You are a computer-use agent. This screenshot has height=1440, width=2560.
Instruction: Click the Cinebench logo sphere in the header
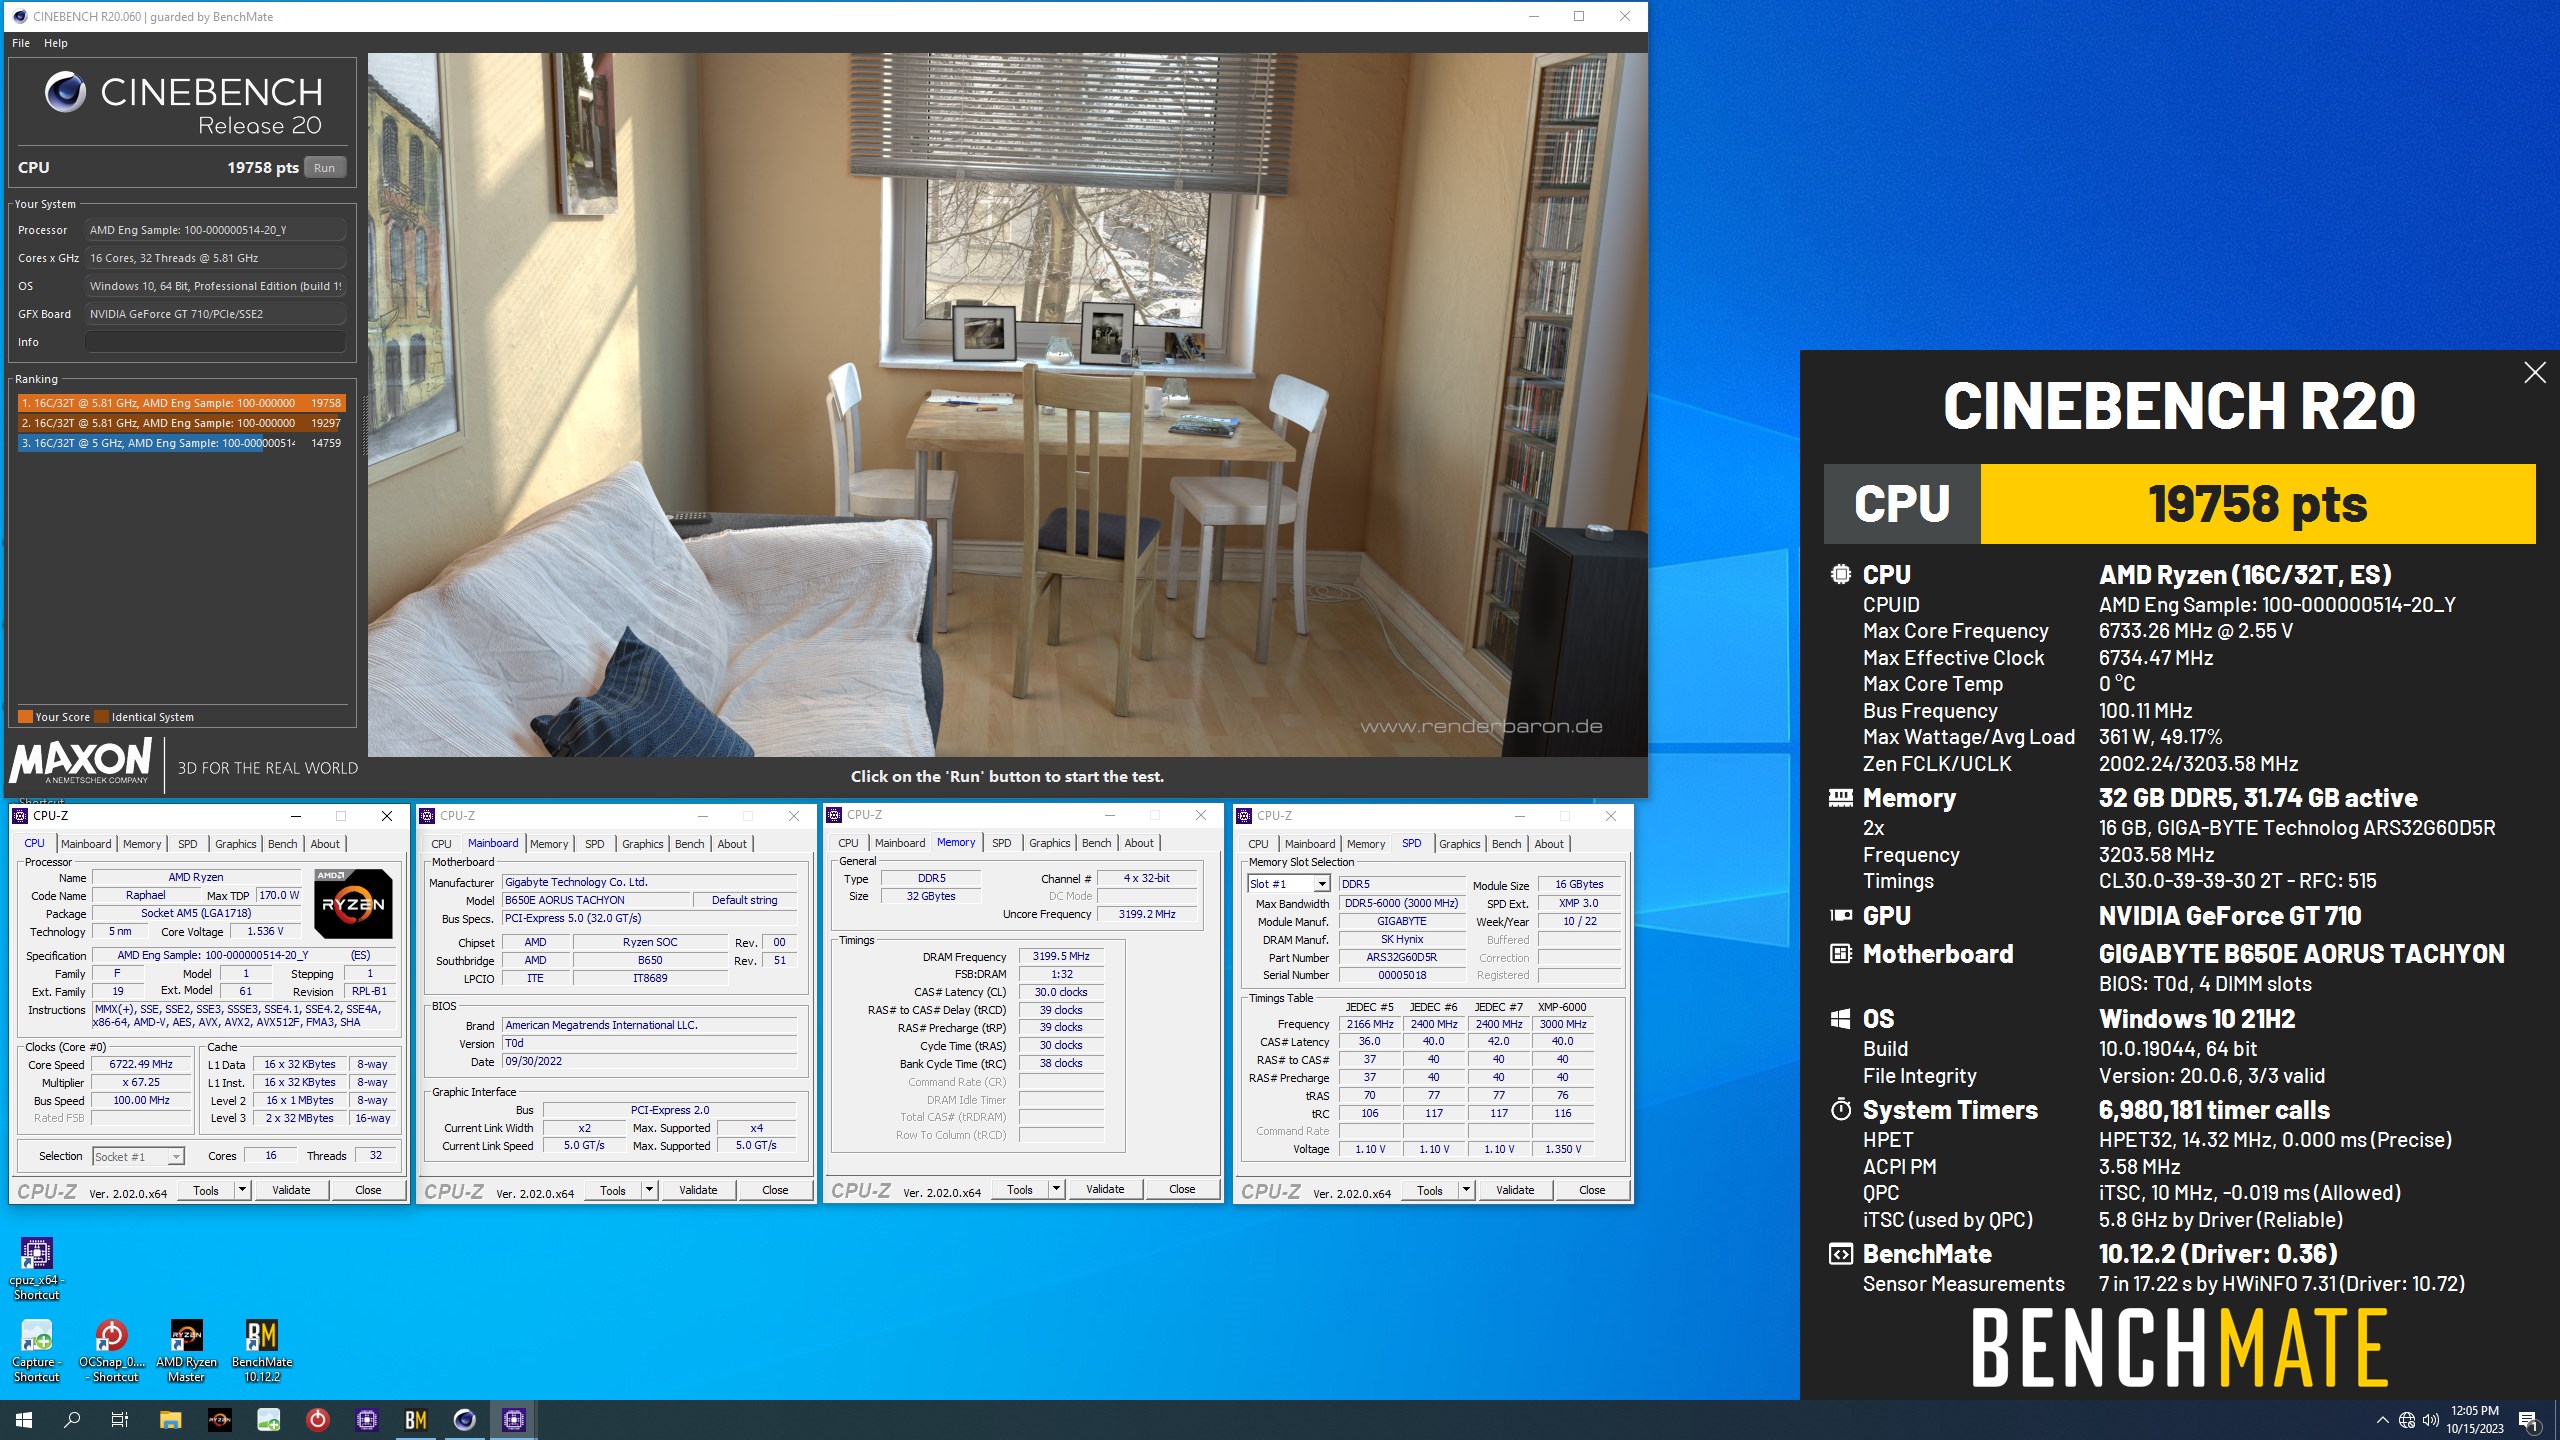65,92
